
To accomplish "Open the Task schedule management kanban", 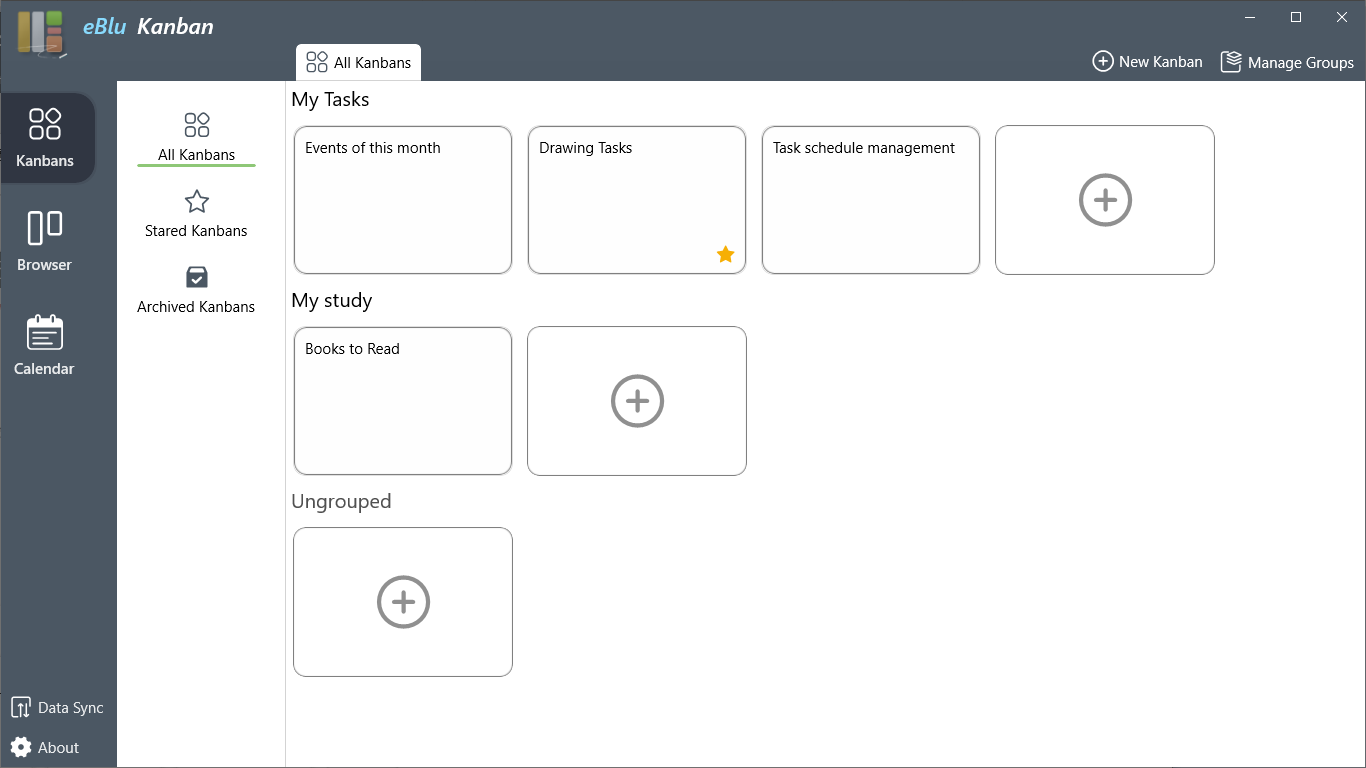I will (871, 200).
